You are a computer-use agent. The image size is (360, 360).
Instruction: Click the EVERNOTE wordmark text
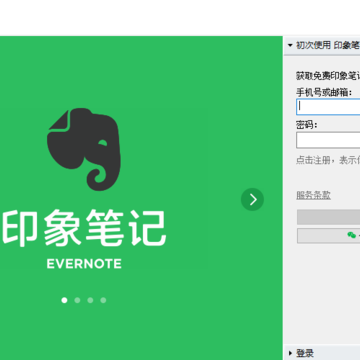pos(84,264)
